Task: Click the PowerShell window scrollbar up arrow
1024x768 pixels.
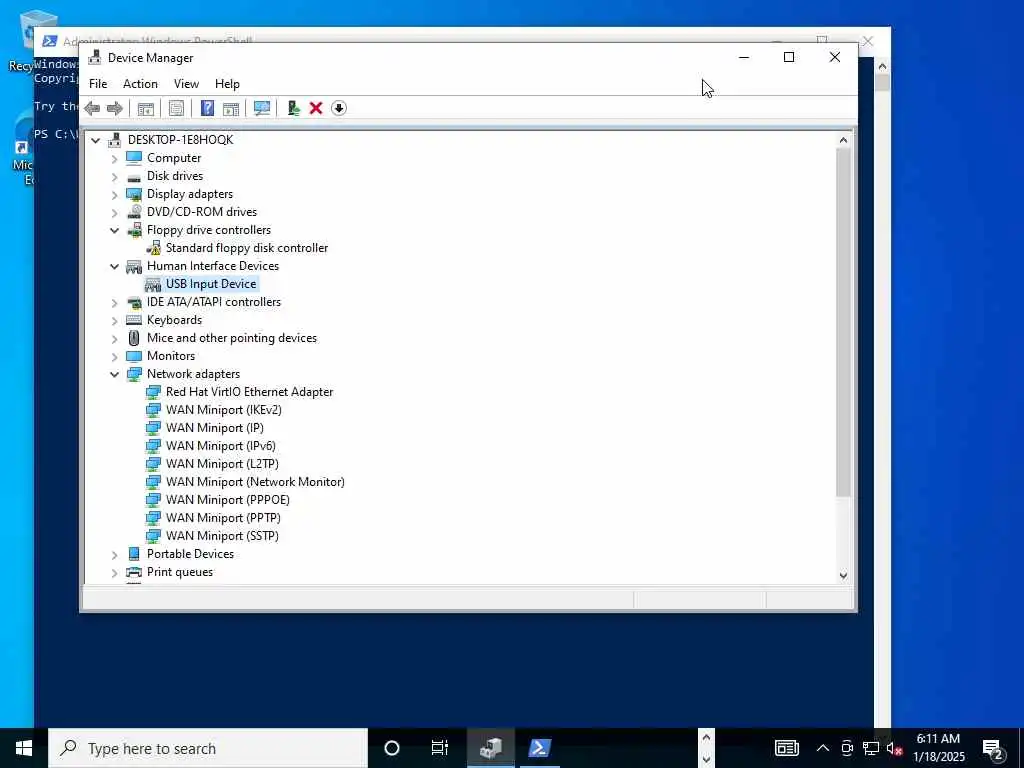Action: (882, 65)
